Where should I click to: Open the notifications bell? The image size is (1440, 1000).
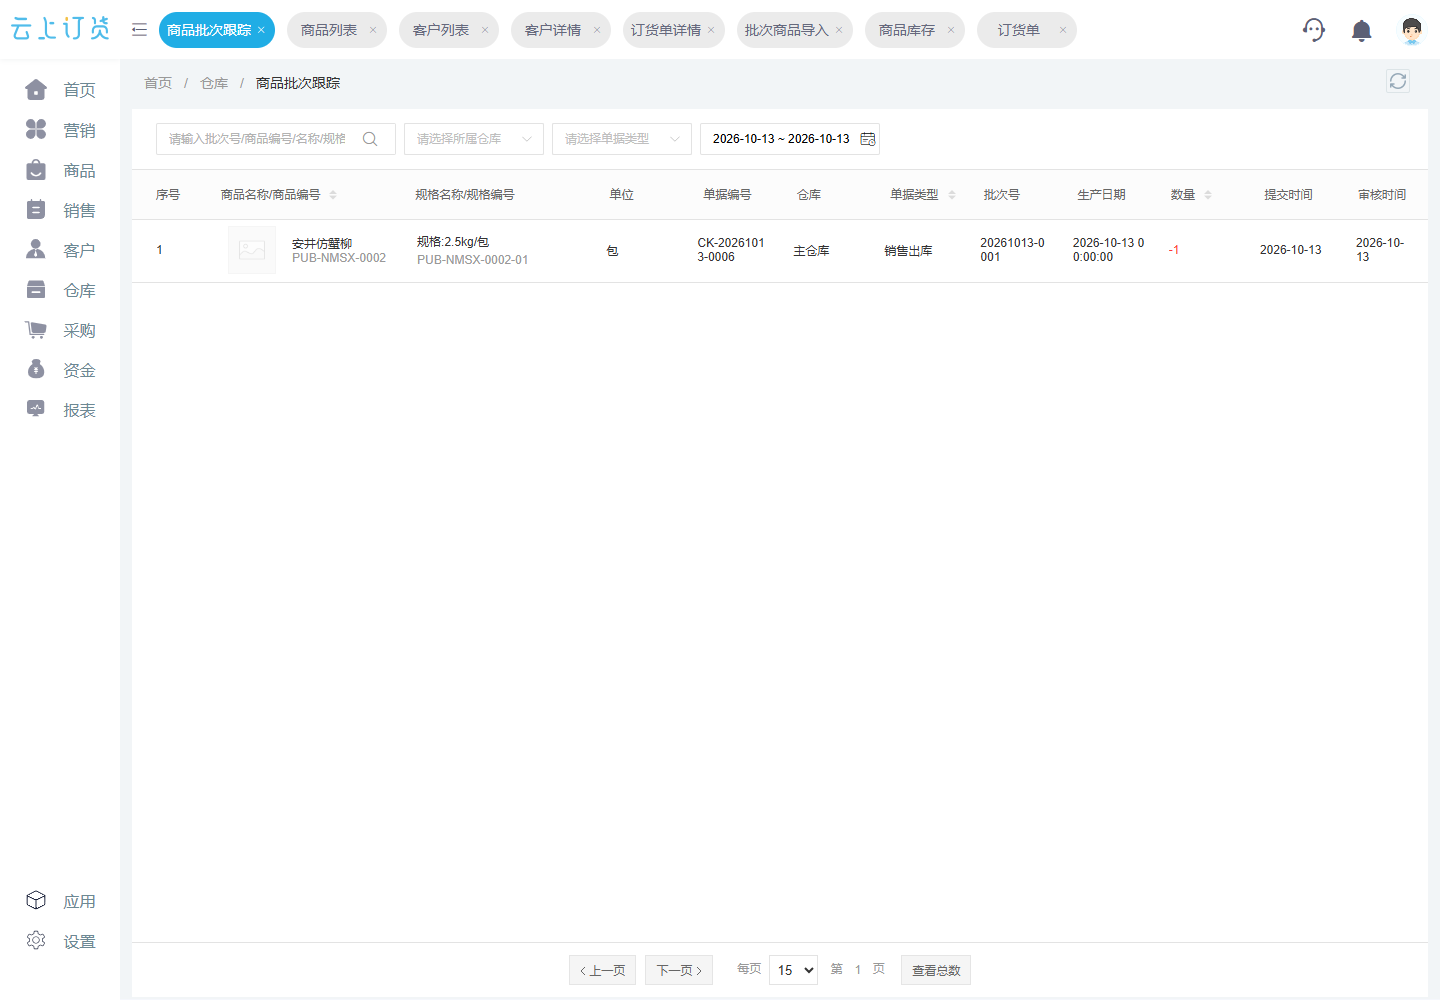coord(1361,31)
